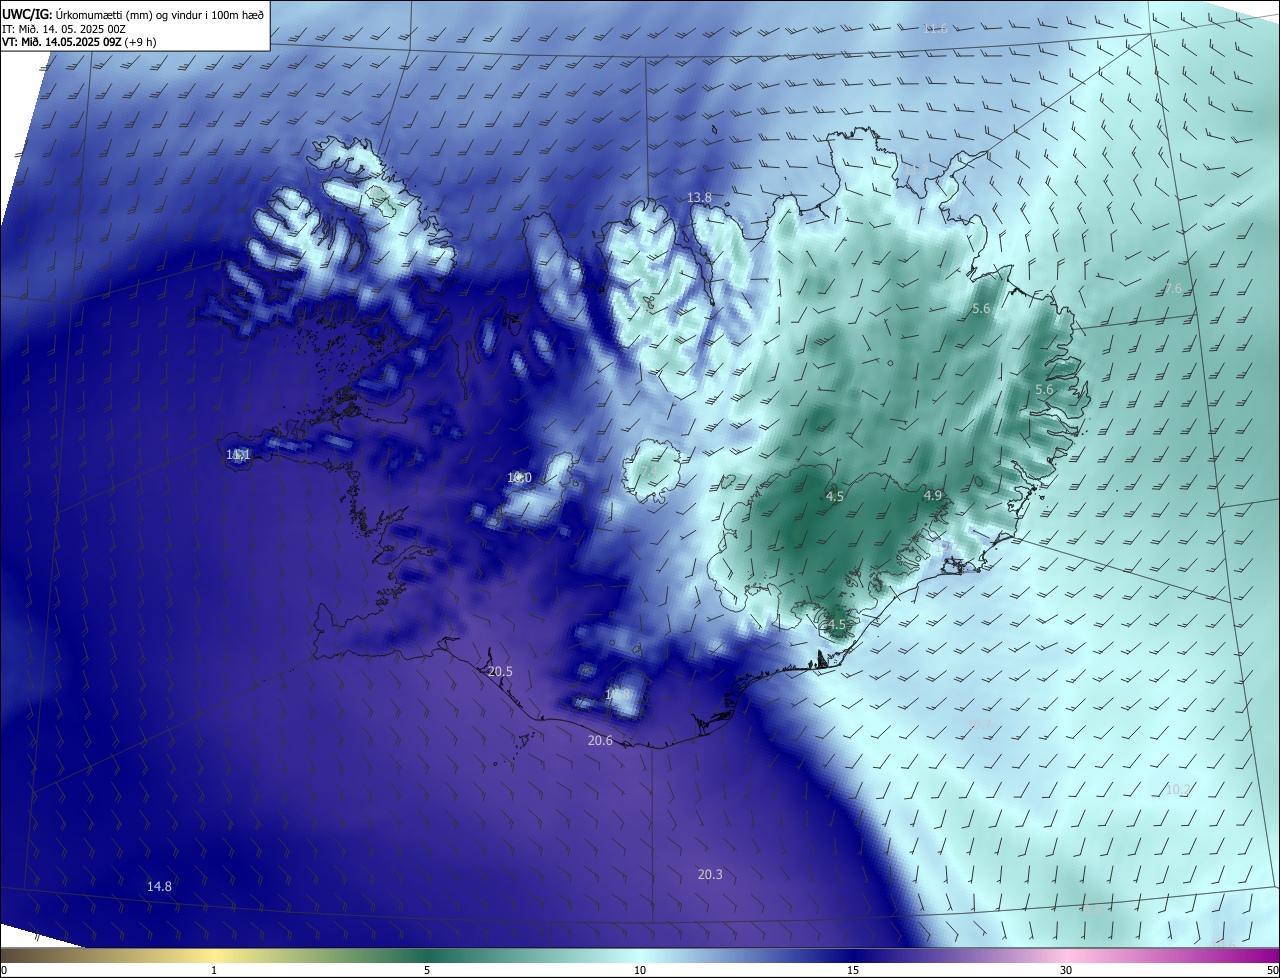Click the colour scale tick labelled 50

1272,971
